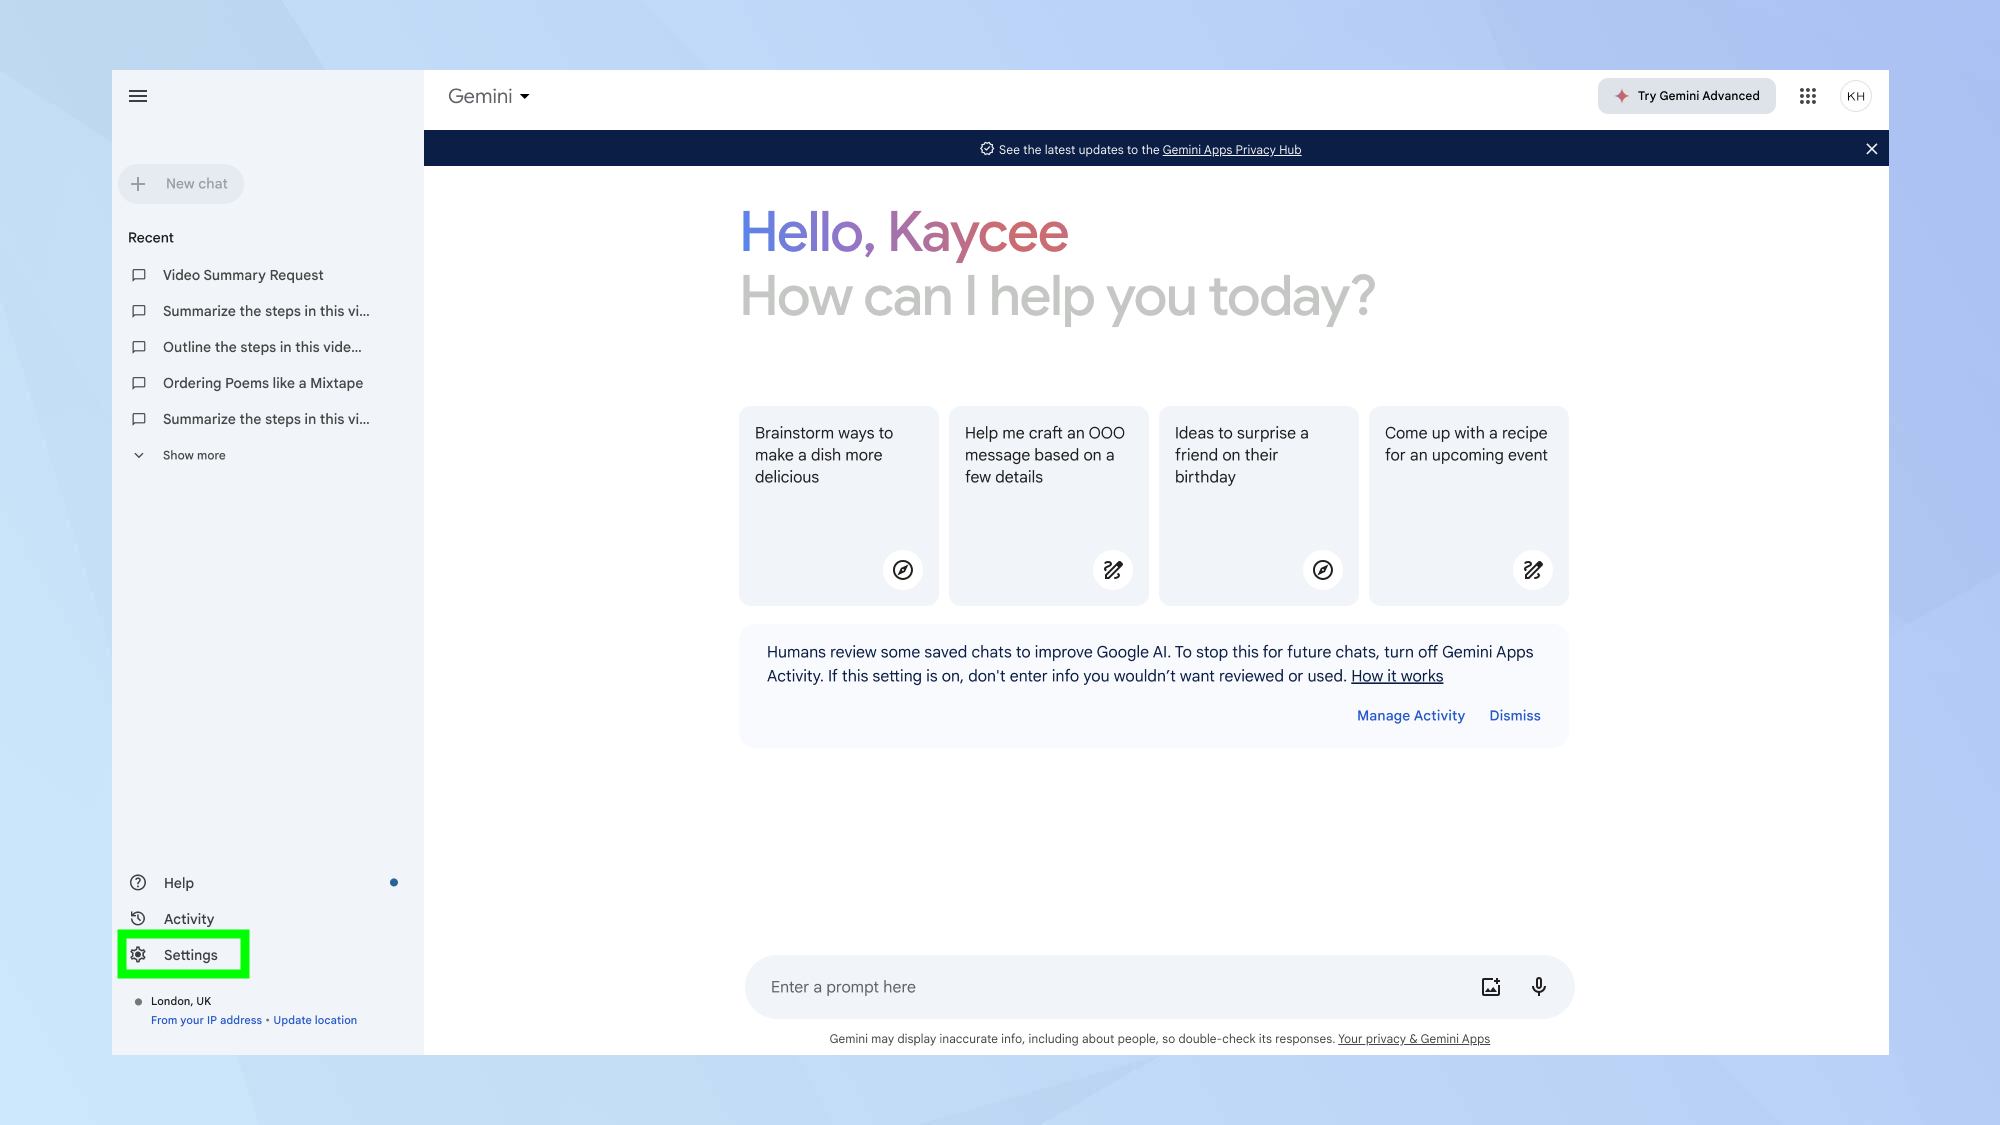The height and width of the screenshot is (1125, 2000).
Task: Click the Activity history icon
Action: click(x=137, y=919)
